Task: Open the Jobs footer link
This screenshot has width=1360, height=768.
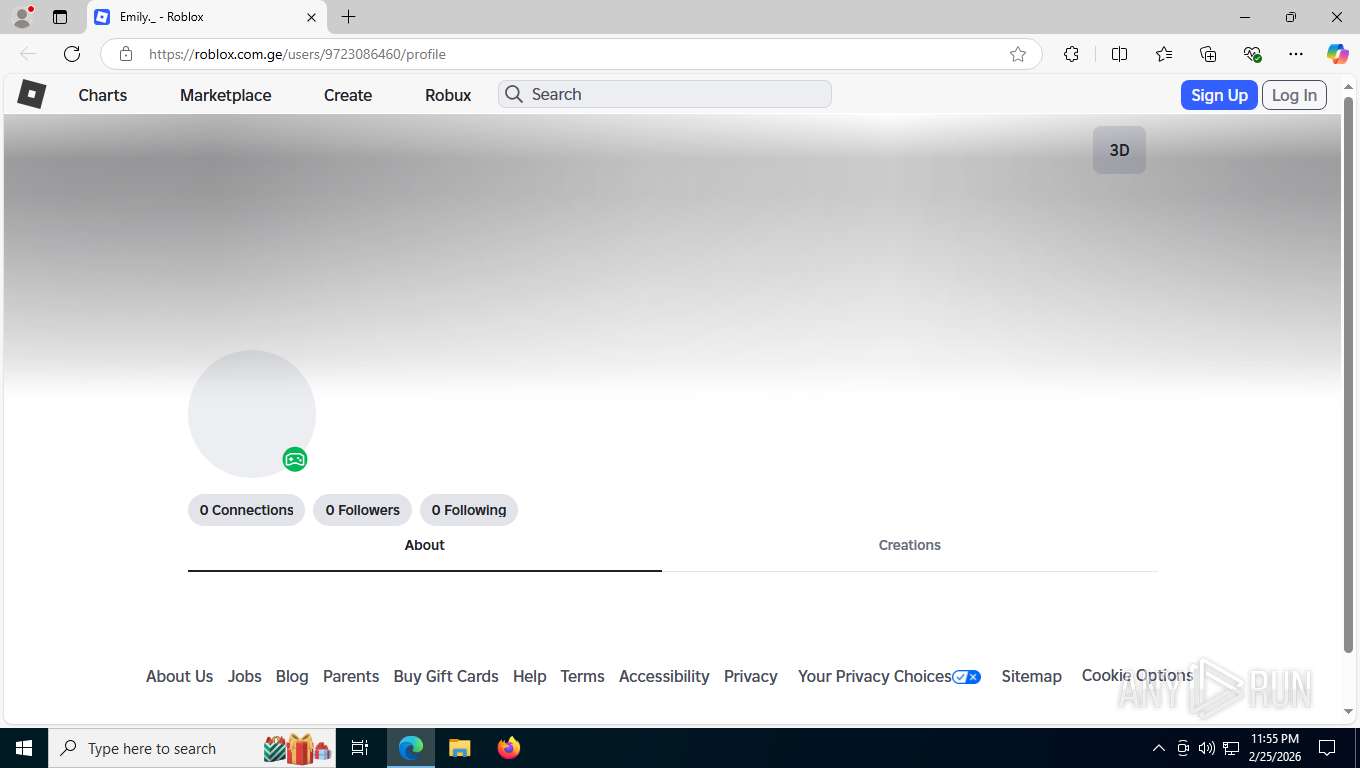Action: pyautogui.click(x=244, y=677)
